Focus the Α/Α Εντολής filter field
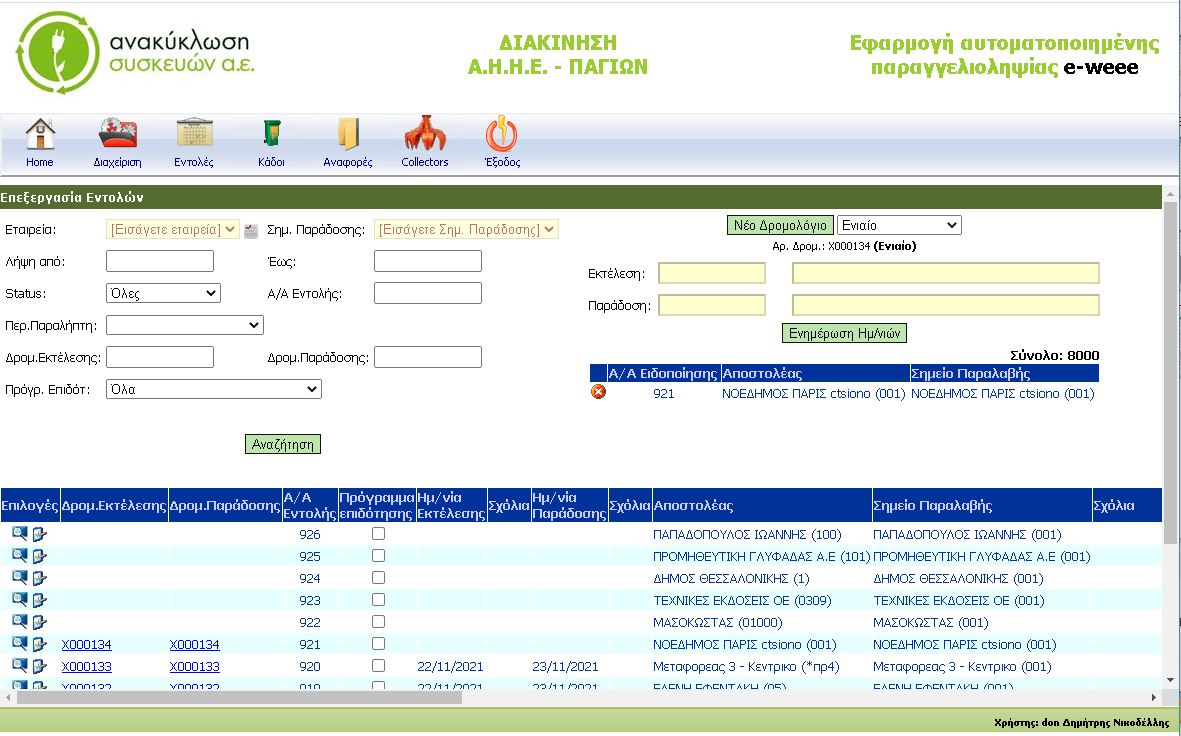 pyautogui.click(x=428, y=293)
